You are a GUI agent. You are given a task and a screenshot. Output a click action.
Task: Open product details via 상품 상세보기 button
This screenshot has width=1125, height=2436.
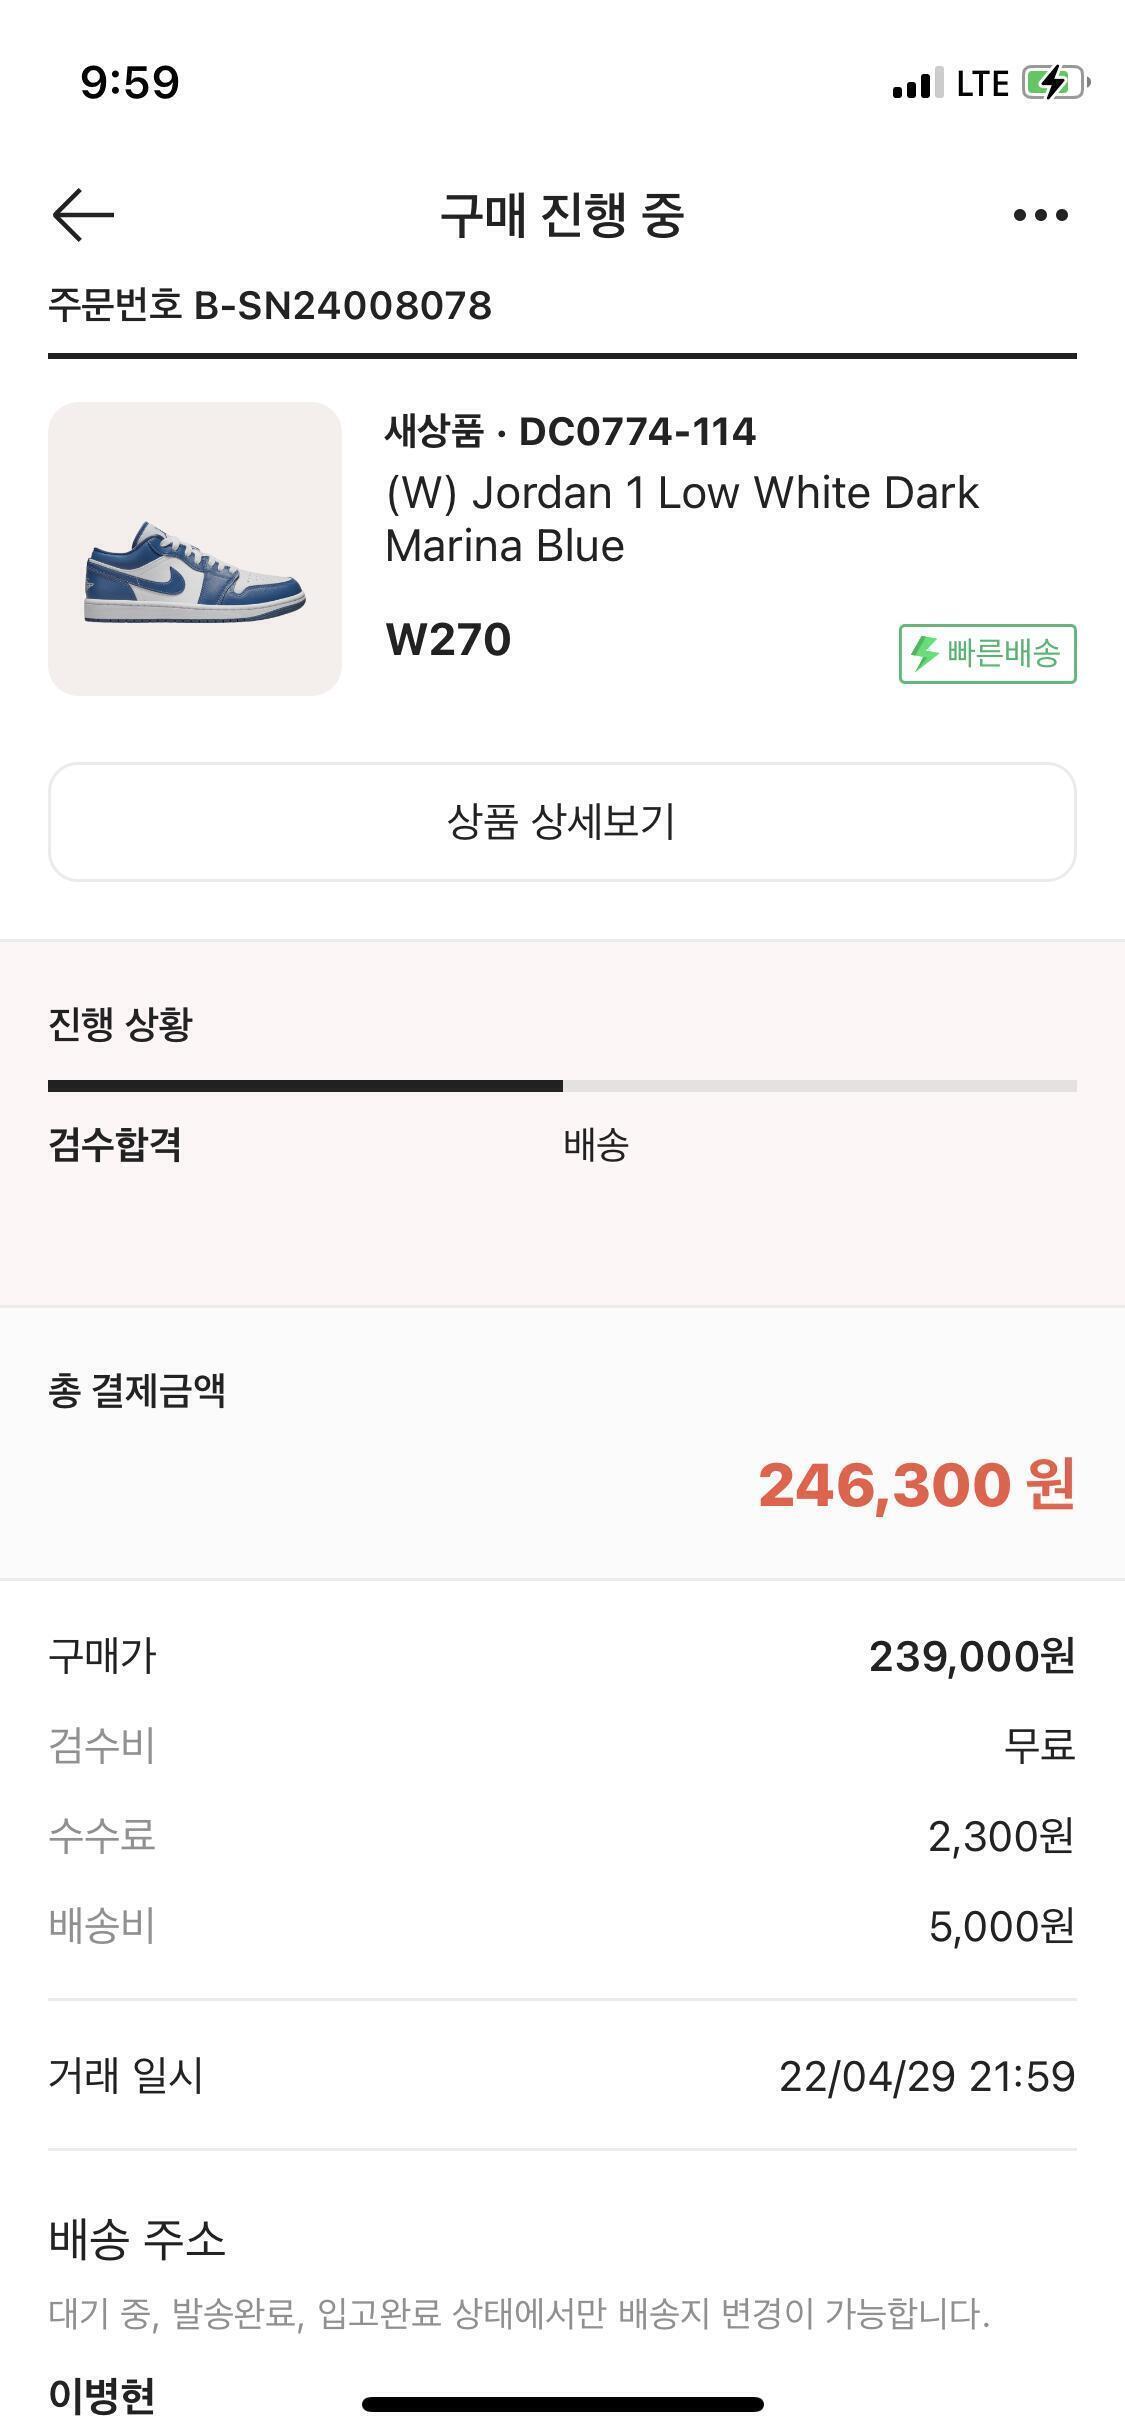(562, 822)
